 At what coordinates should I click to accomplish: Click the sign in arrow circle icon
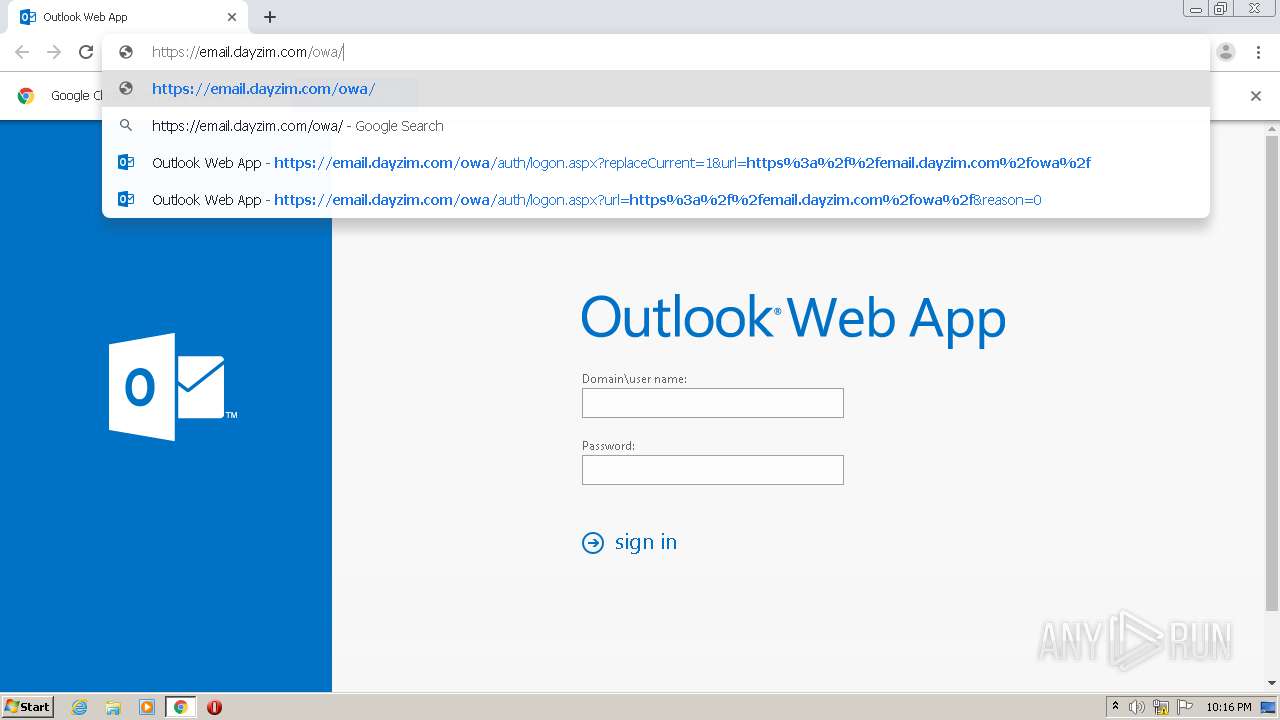(593, 543)
